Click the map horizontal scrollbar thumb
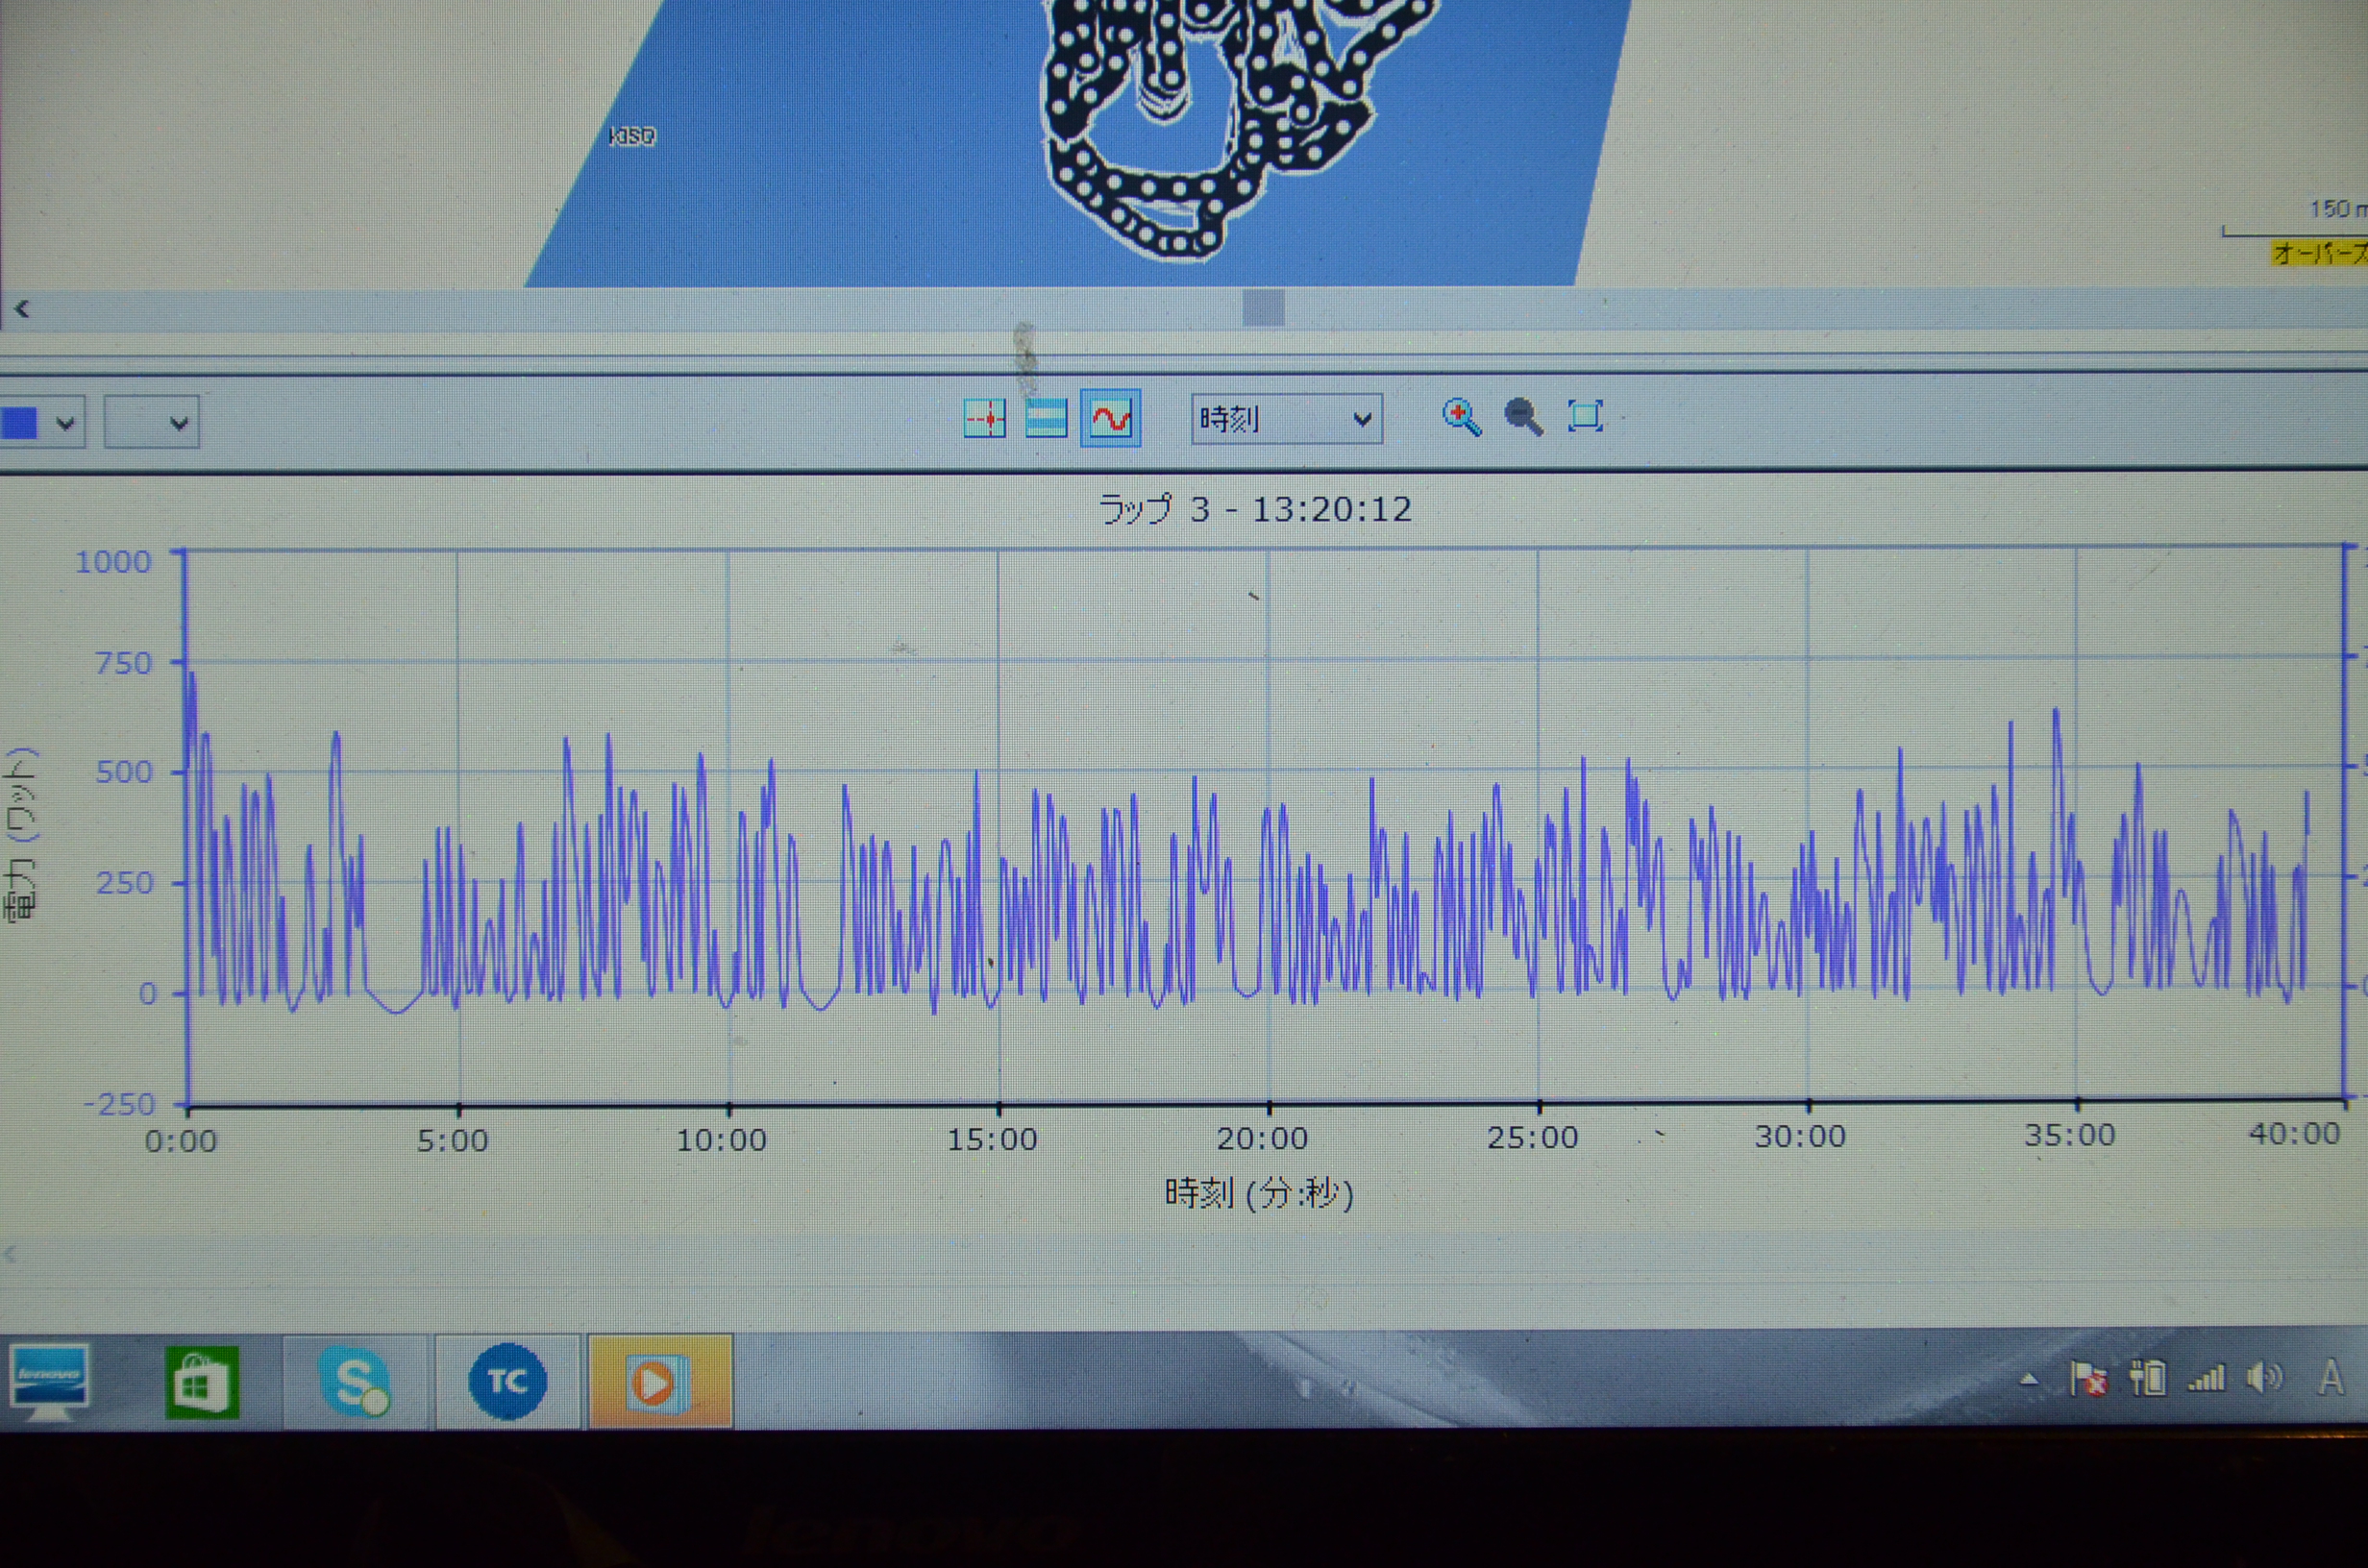The image size is (2368, 1568). [x=1263, y=307]
